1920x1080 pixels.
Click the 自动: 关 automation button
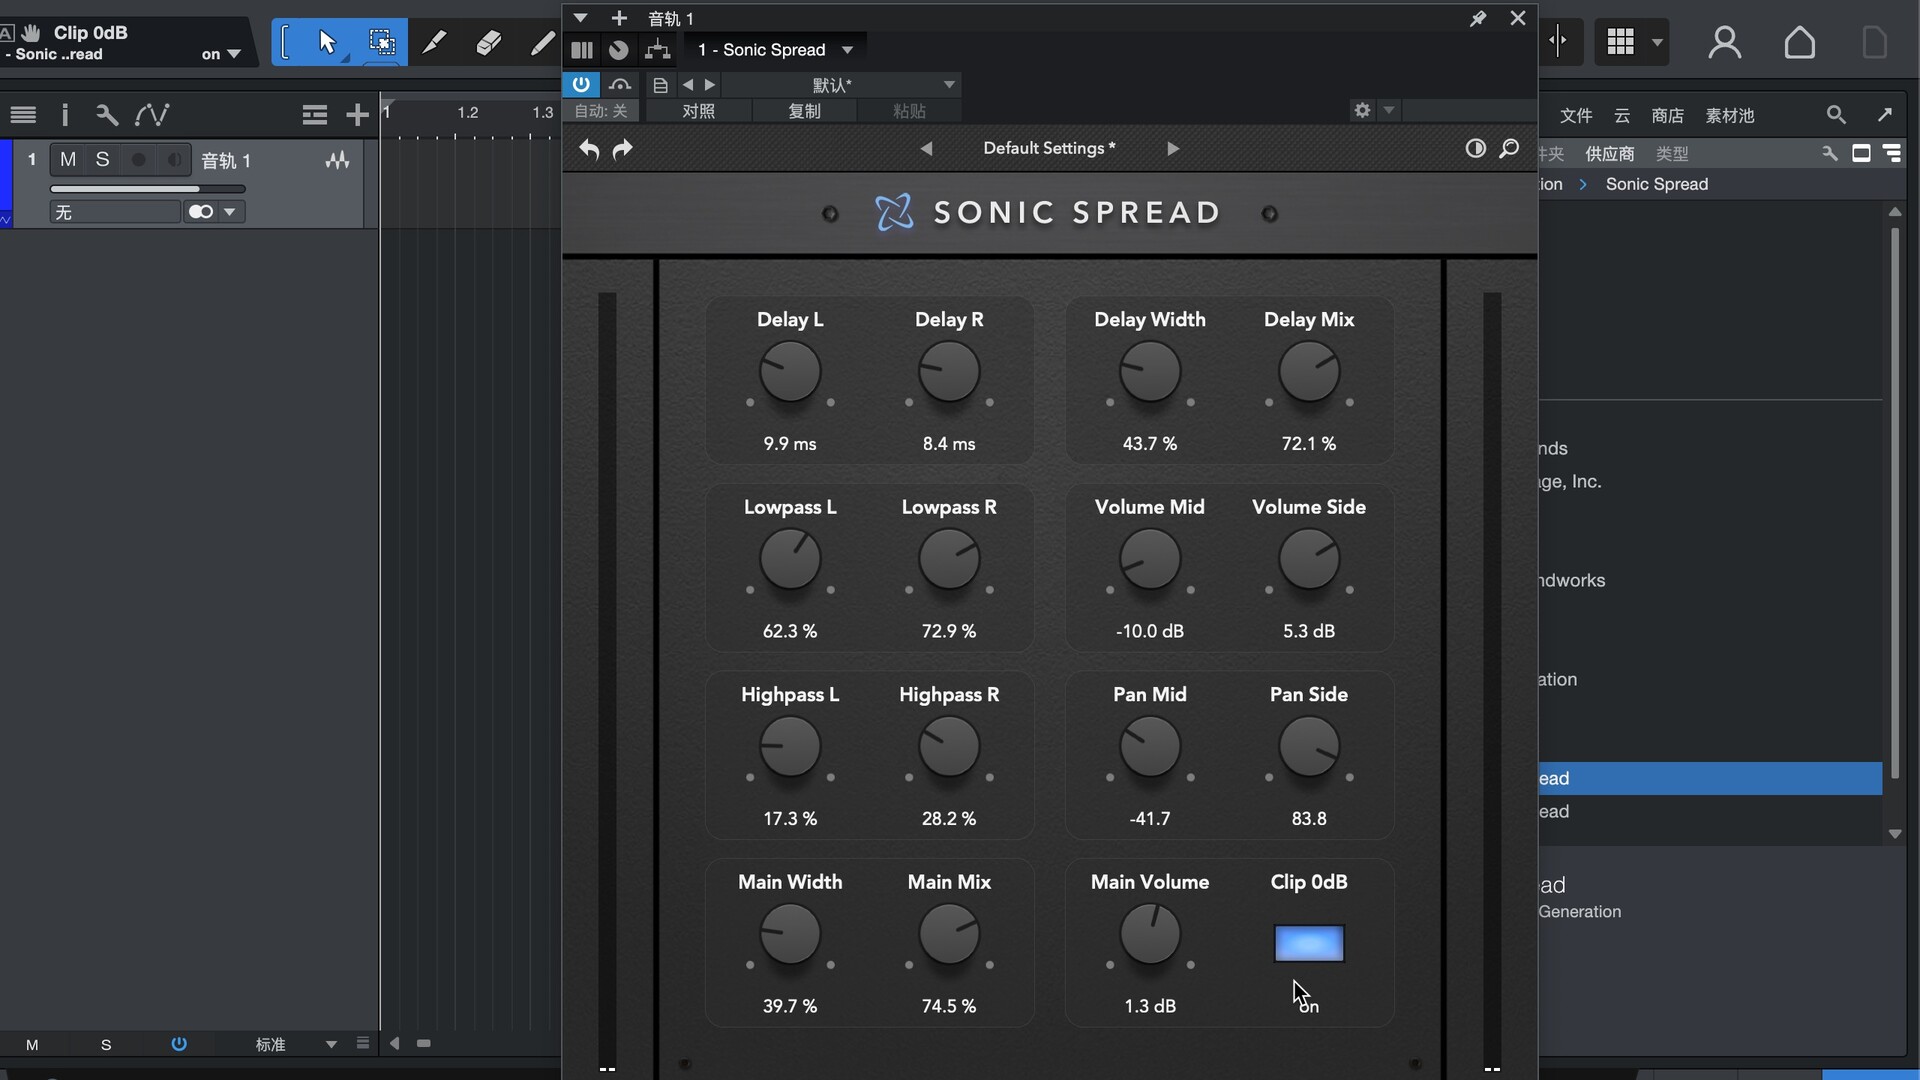tap(601, 111)
